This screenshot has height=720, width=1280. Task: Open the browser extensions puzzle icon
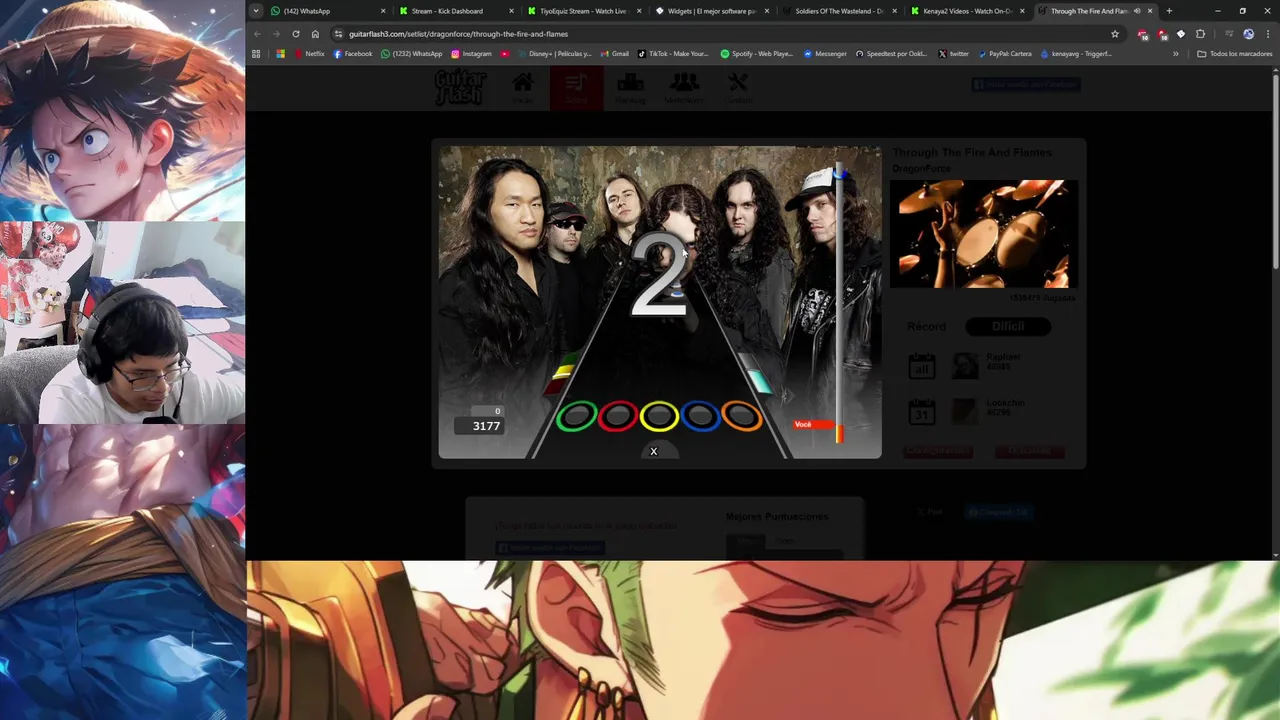[x=1200, y=34]
